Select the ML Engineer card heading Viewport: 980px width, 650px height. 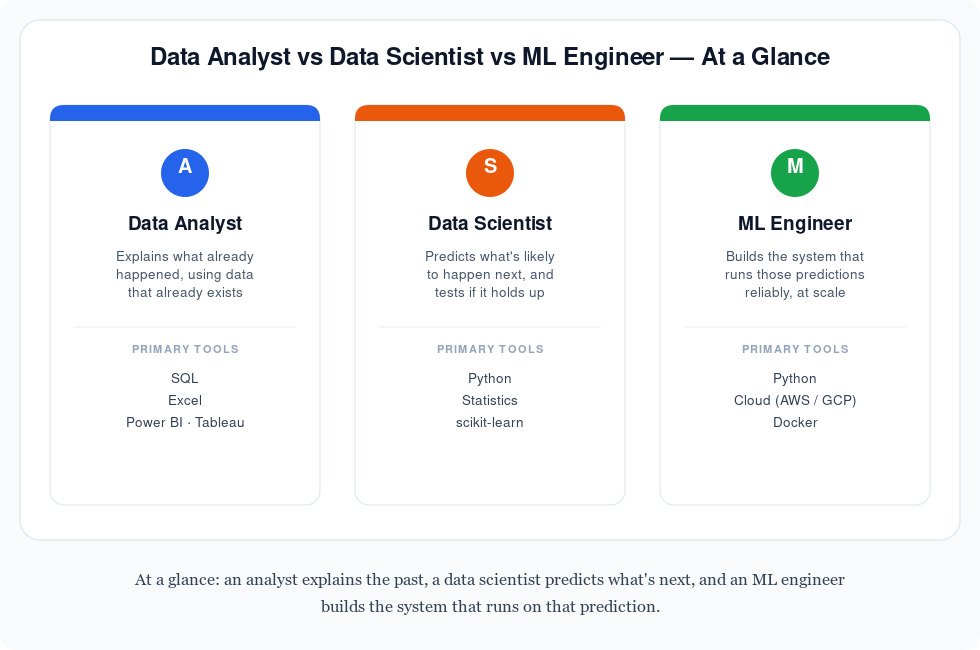795,223
